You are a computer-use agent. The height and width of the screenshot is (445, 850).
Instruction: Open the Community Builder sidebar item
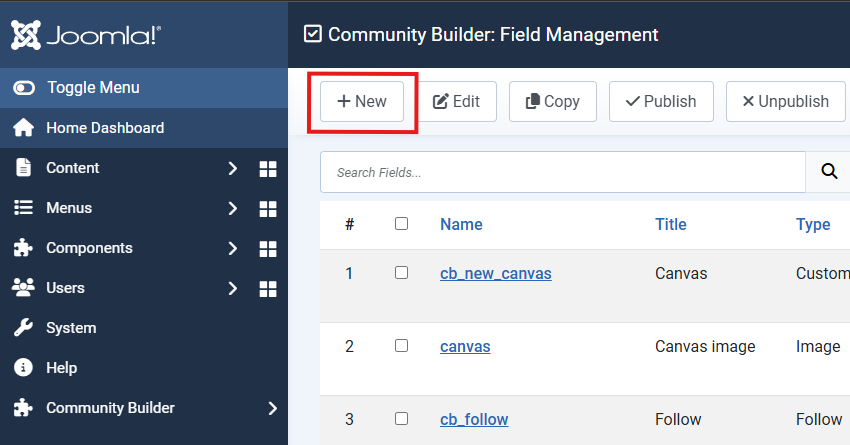(x=110, y=408)
